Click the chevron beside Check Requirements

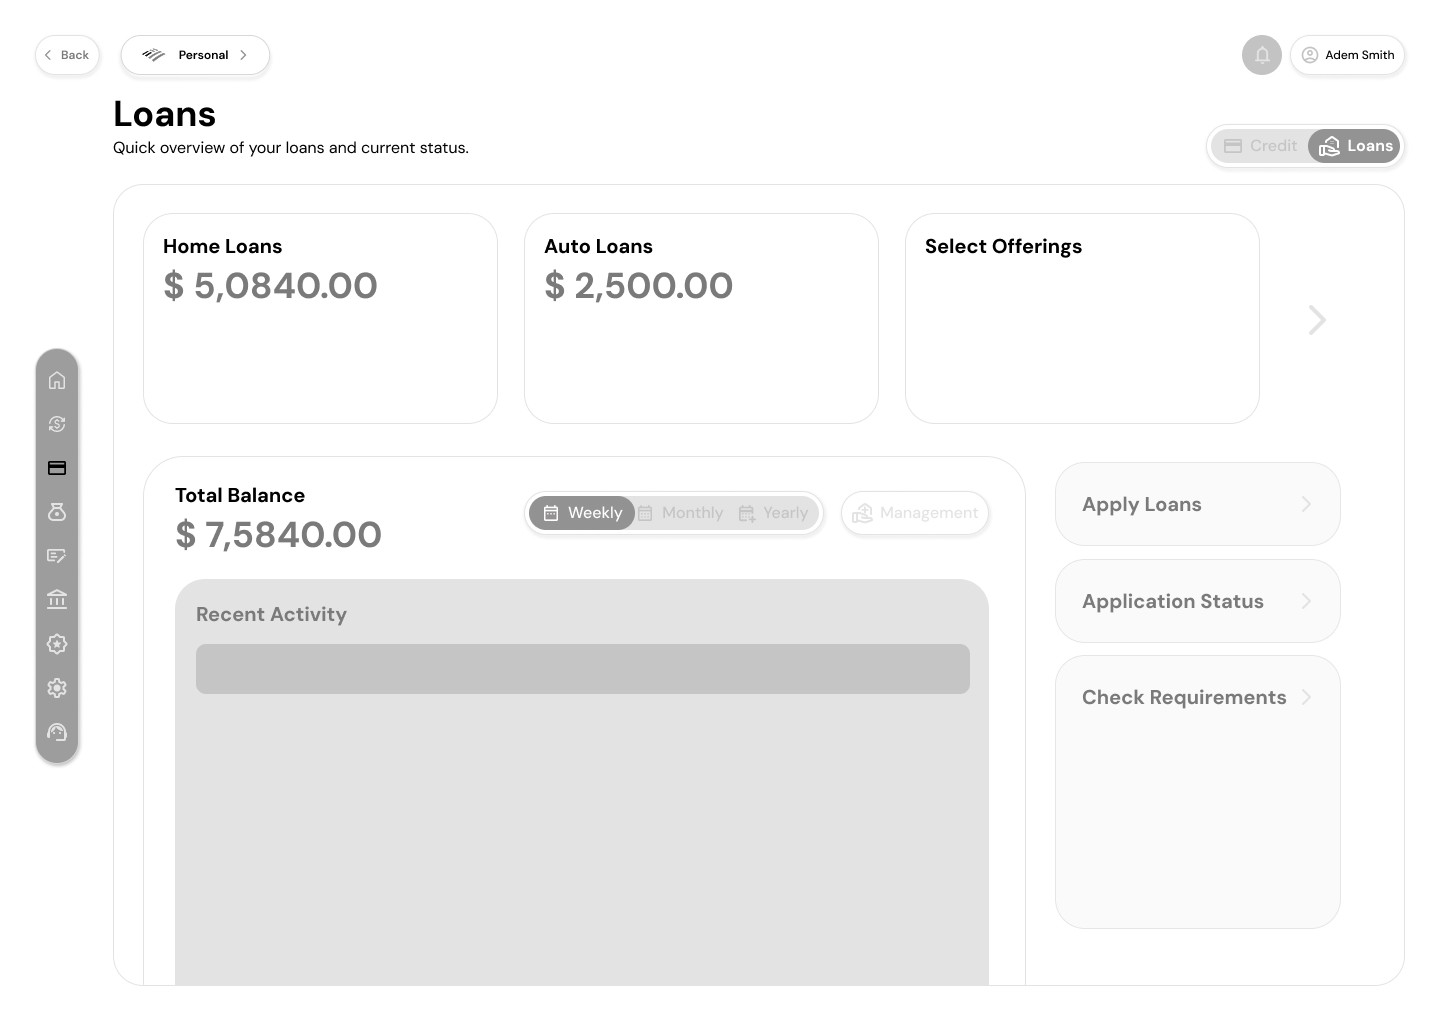tap(1306, 697)
